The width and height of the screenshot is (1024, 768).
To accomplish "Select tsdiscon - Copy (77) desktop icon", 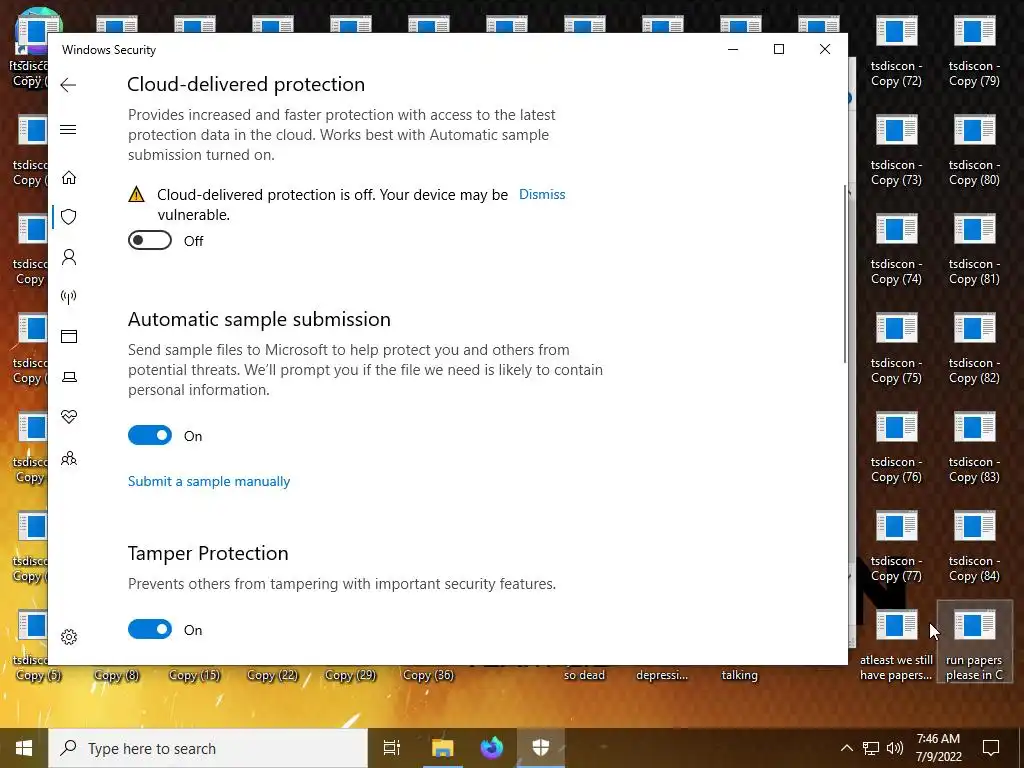I will 896,547.
